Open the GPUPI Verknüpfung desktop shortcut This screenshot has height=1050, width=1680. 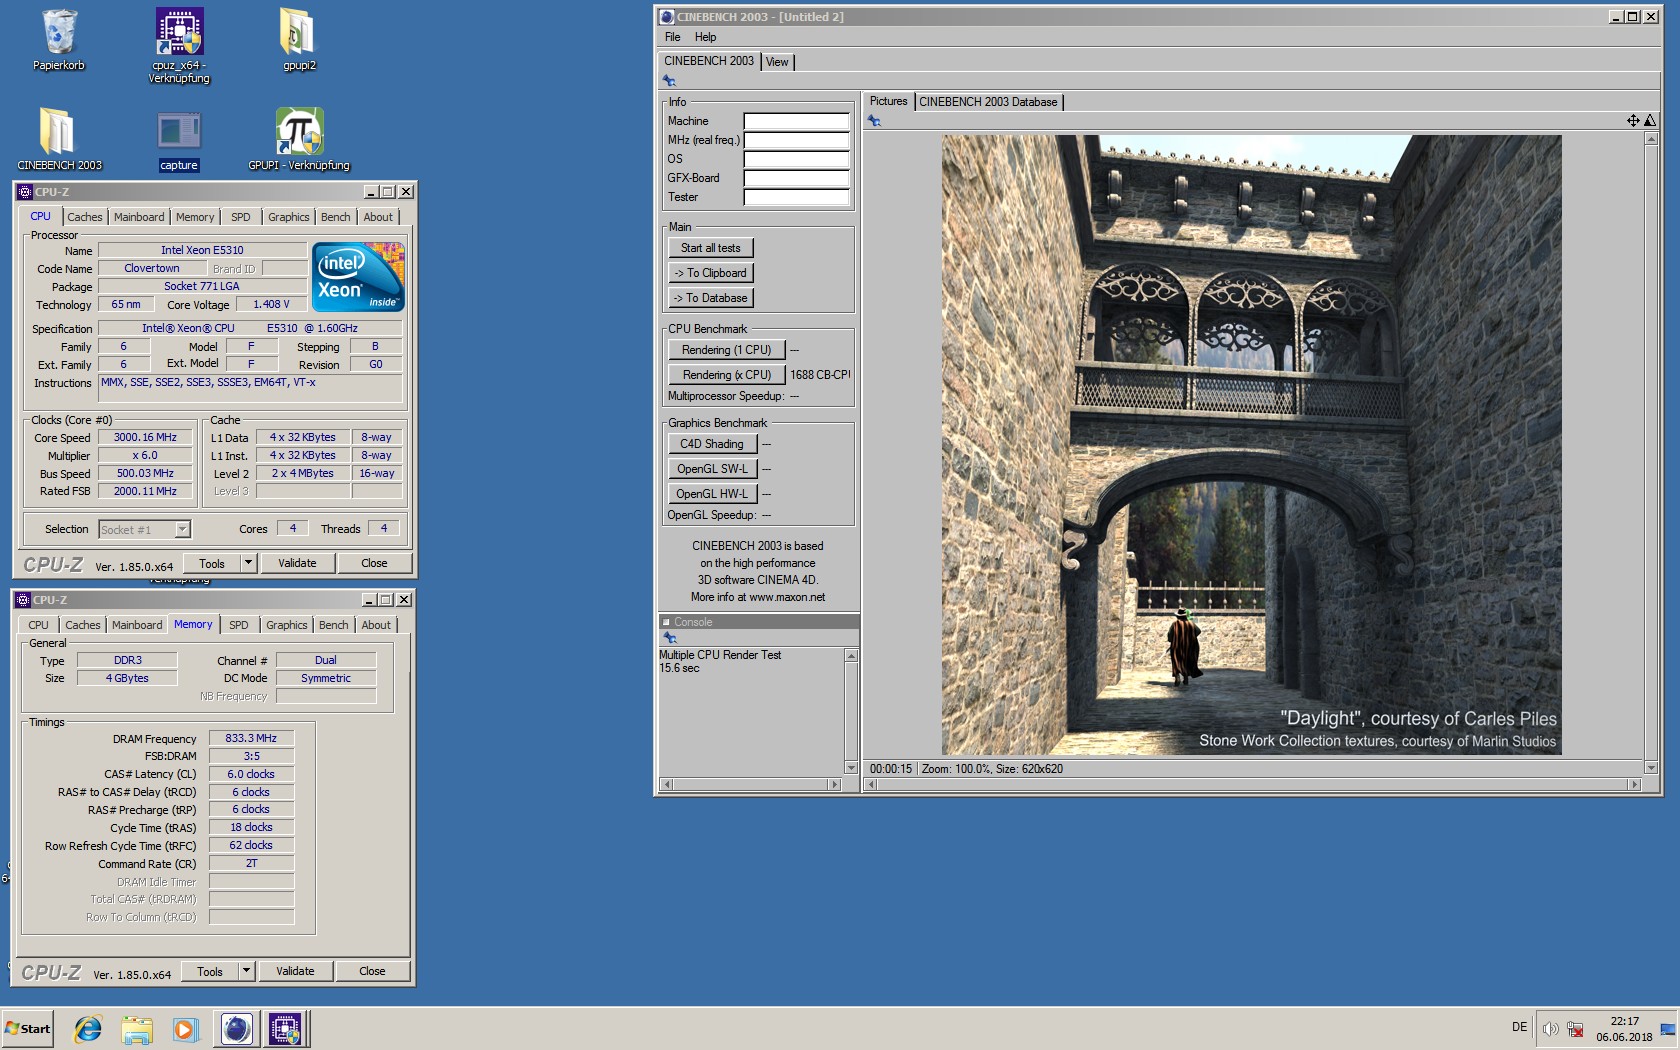click(x=299, y=139)
